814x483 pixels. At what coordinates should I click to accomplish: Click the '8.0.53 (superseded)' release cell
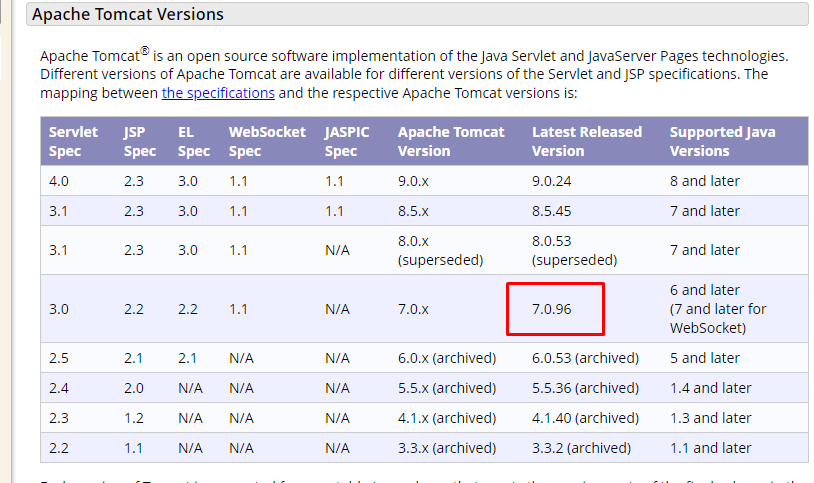tap(574, 250)
